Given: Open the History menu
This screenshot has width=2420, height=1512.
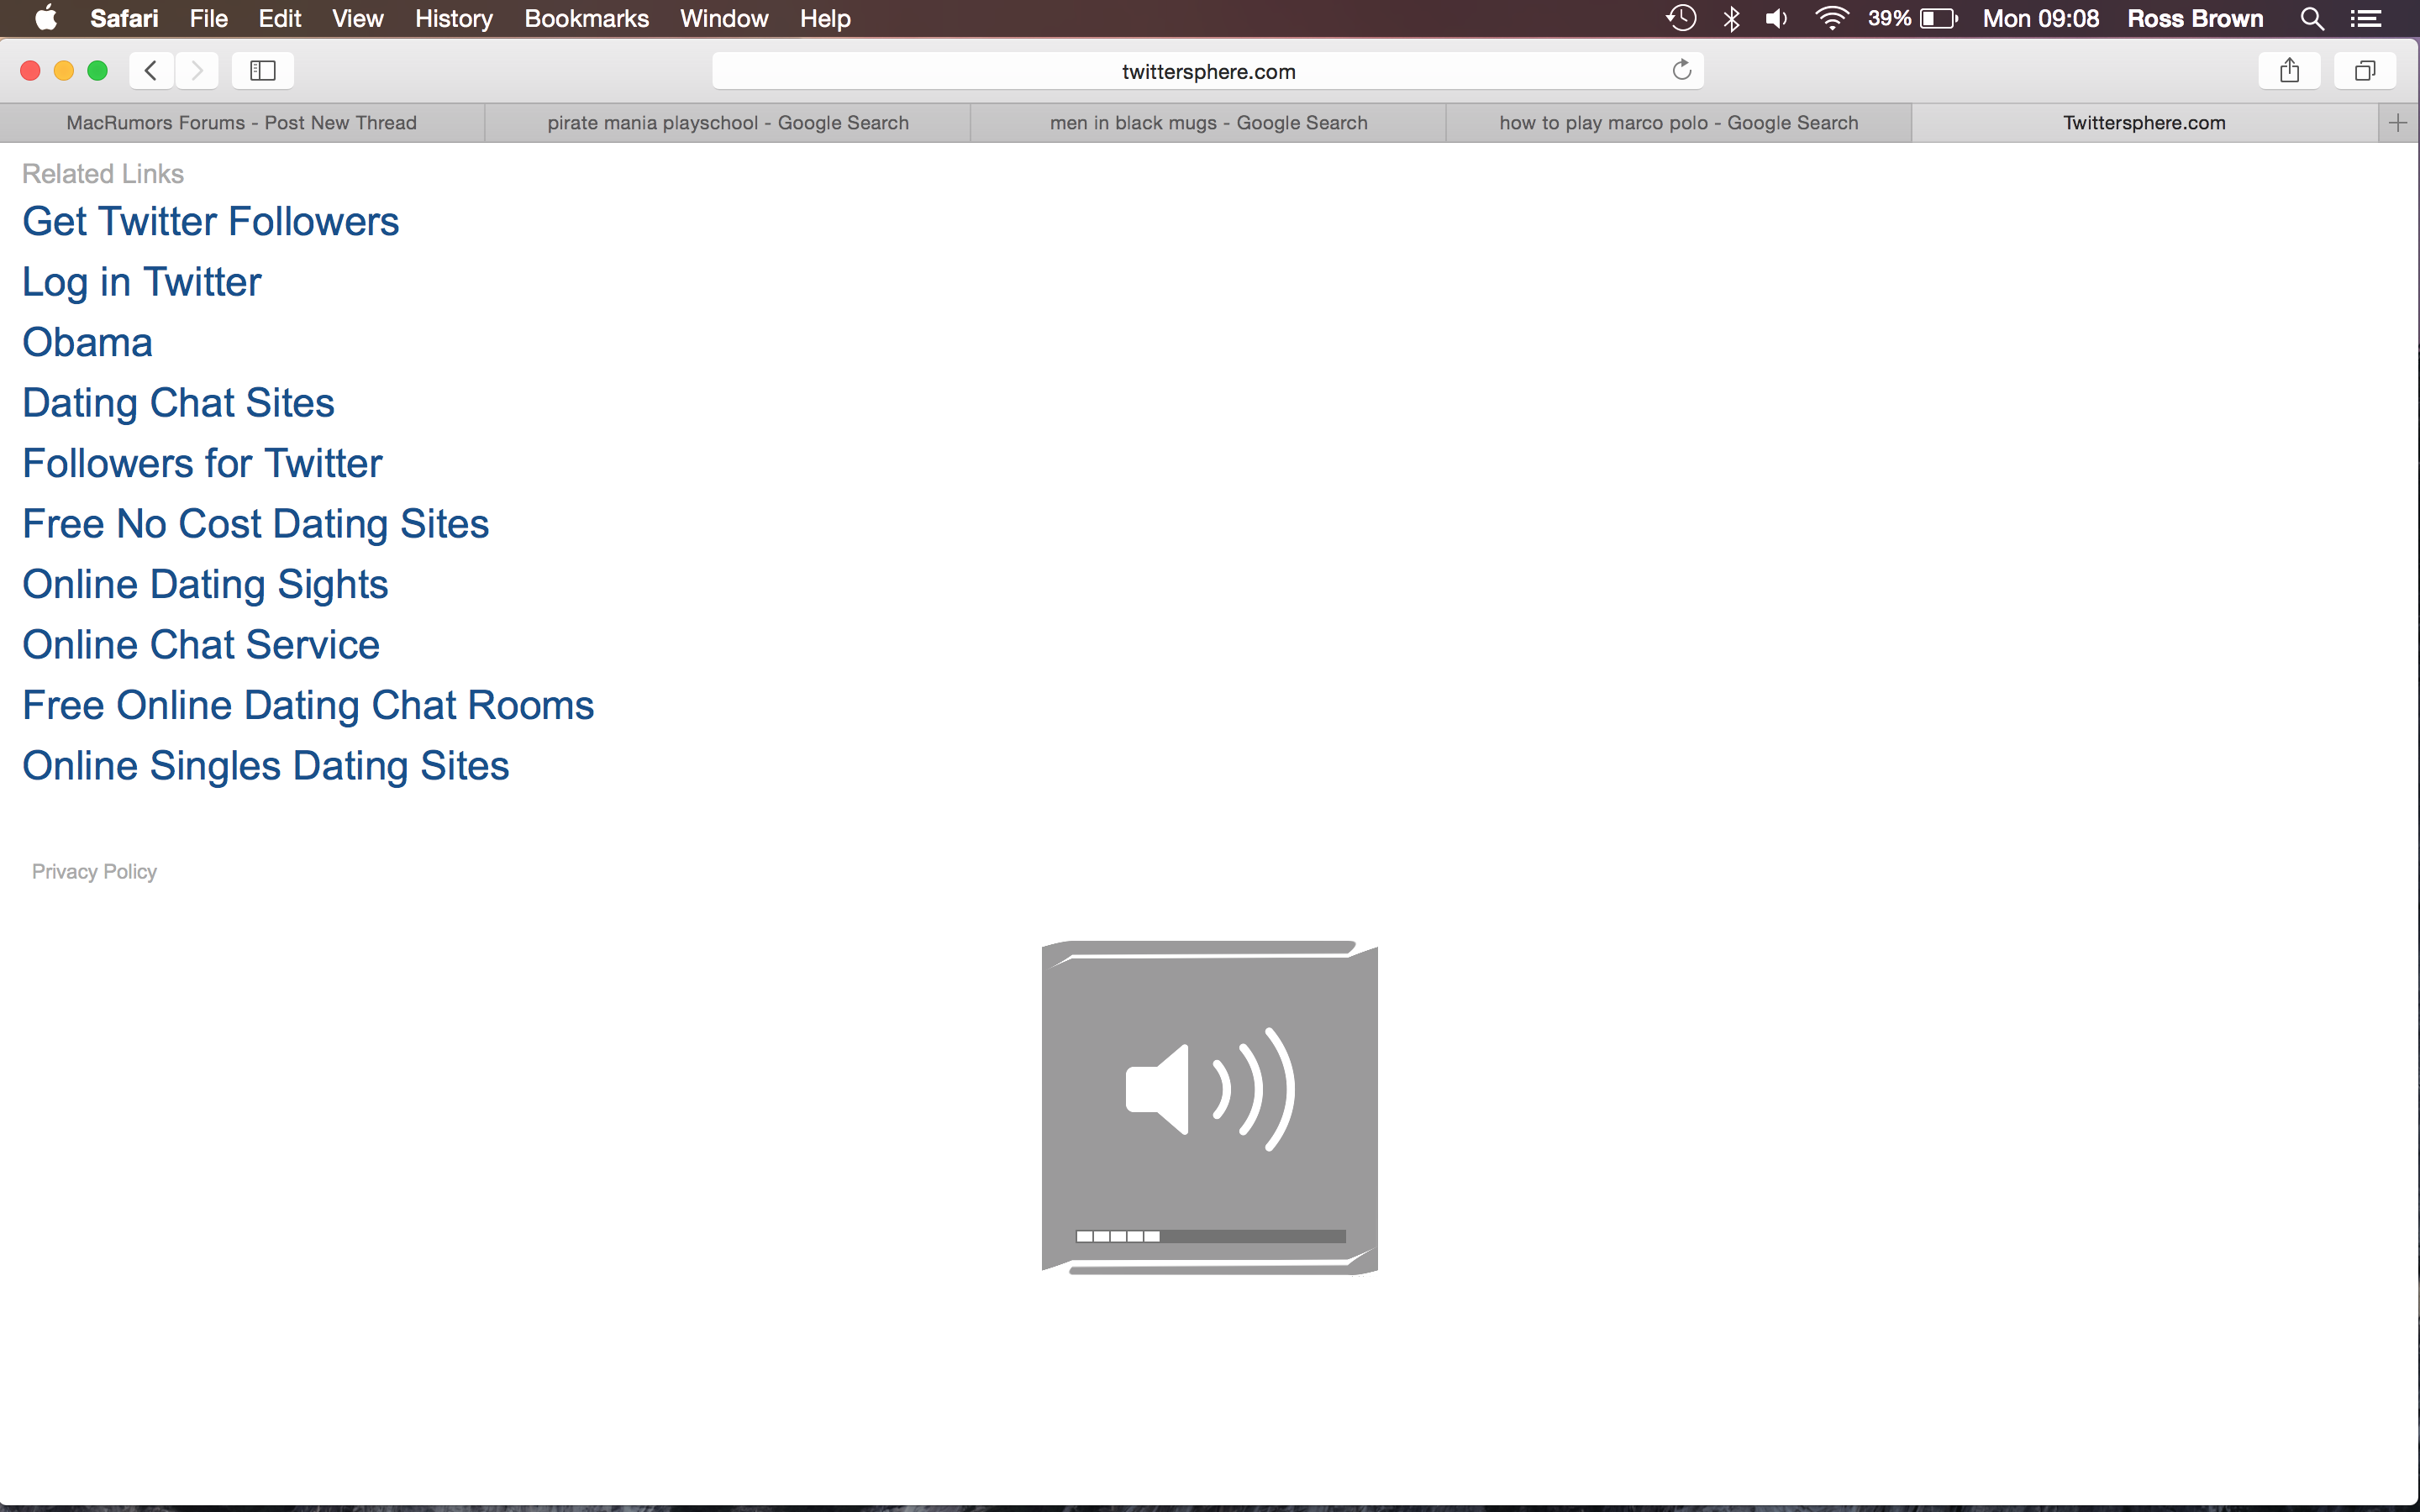Looking at the screenshot, I should point(454,18).
